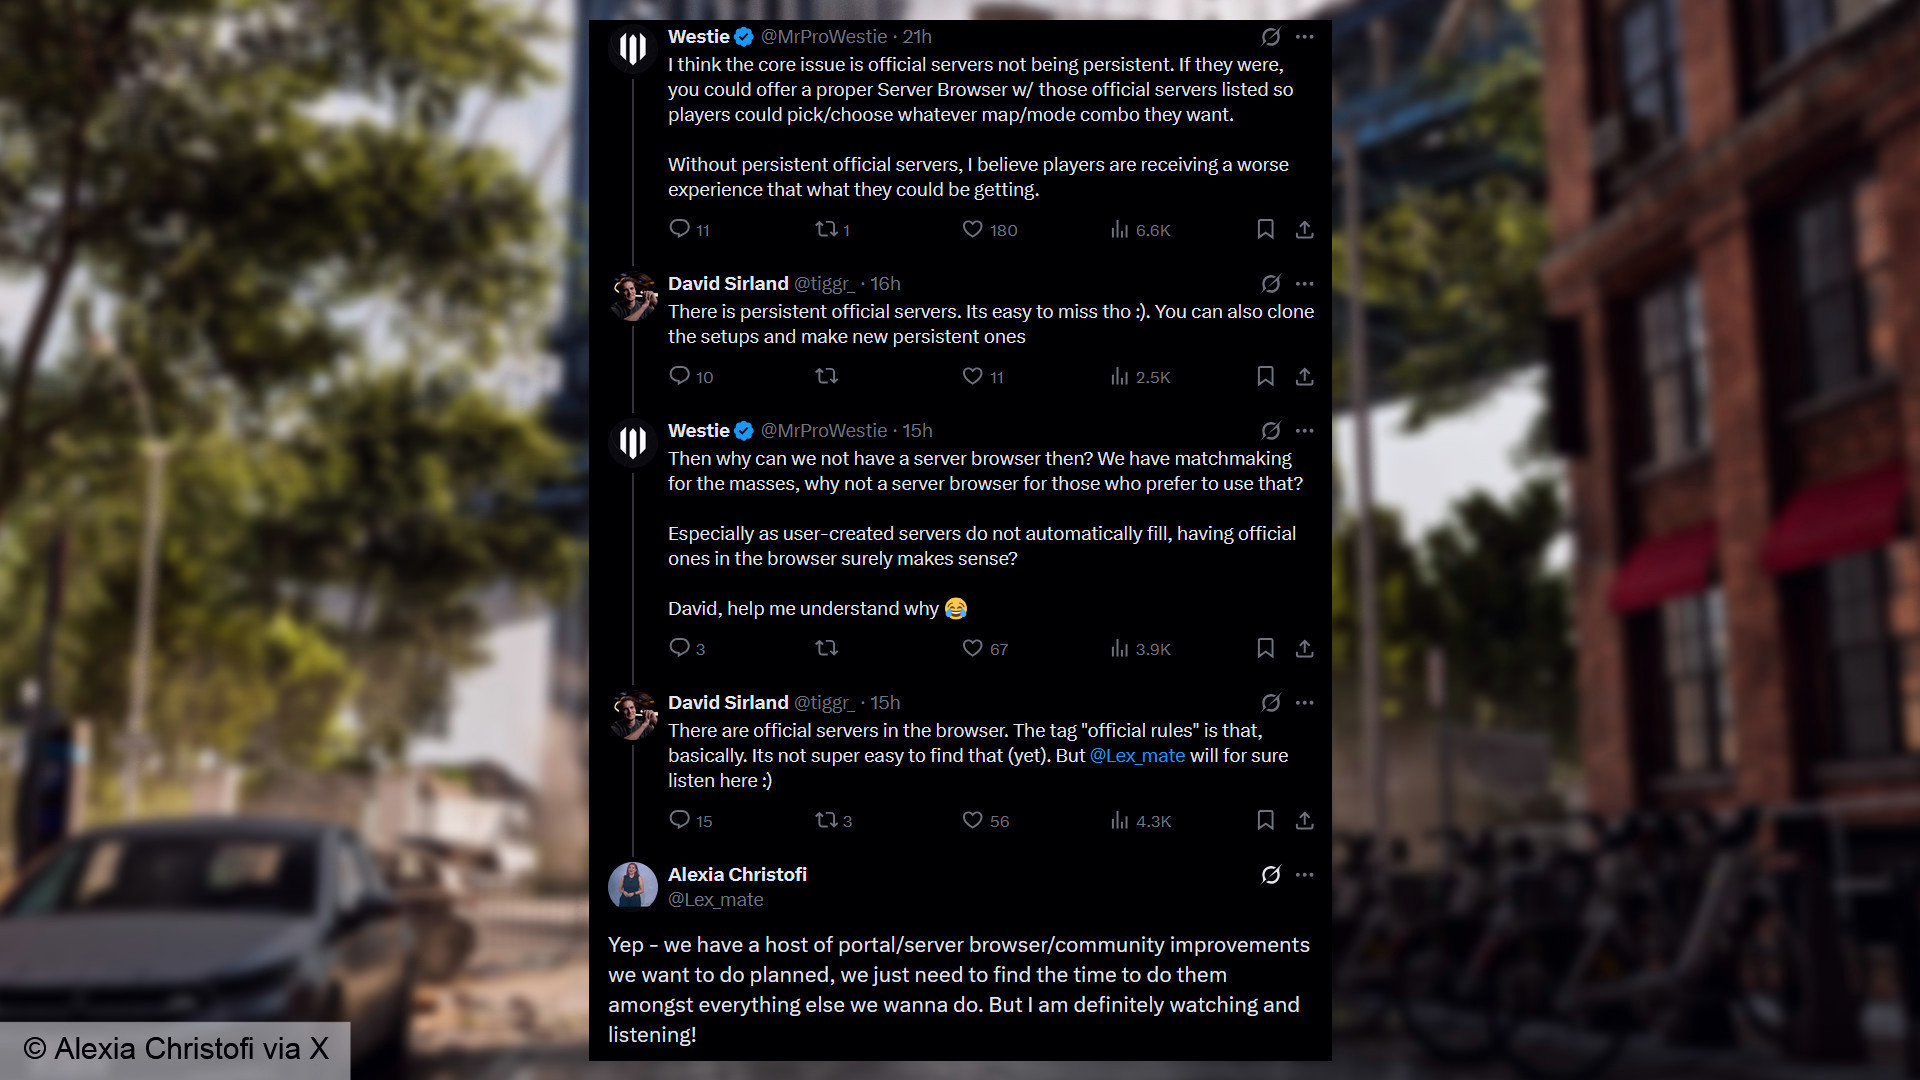Screen dimensions: 1920x1080
Task: Open Alexia Christofi's profile name
Action: (737, 875)
